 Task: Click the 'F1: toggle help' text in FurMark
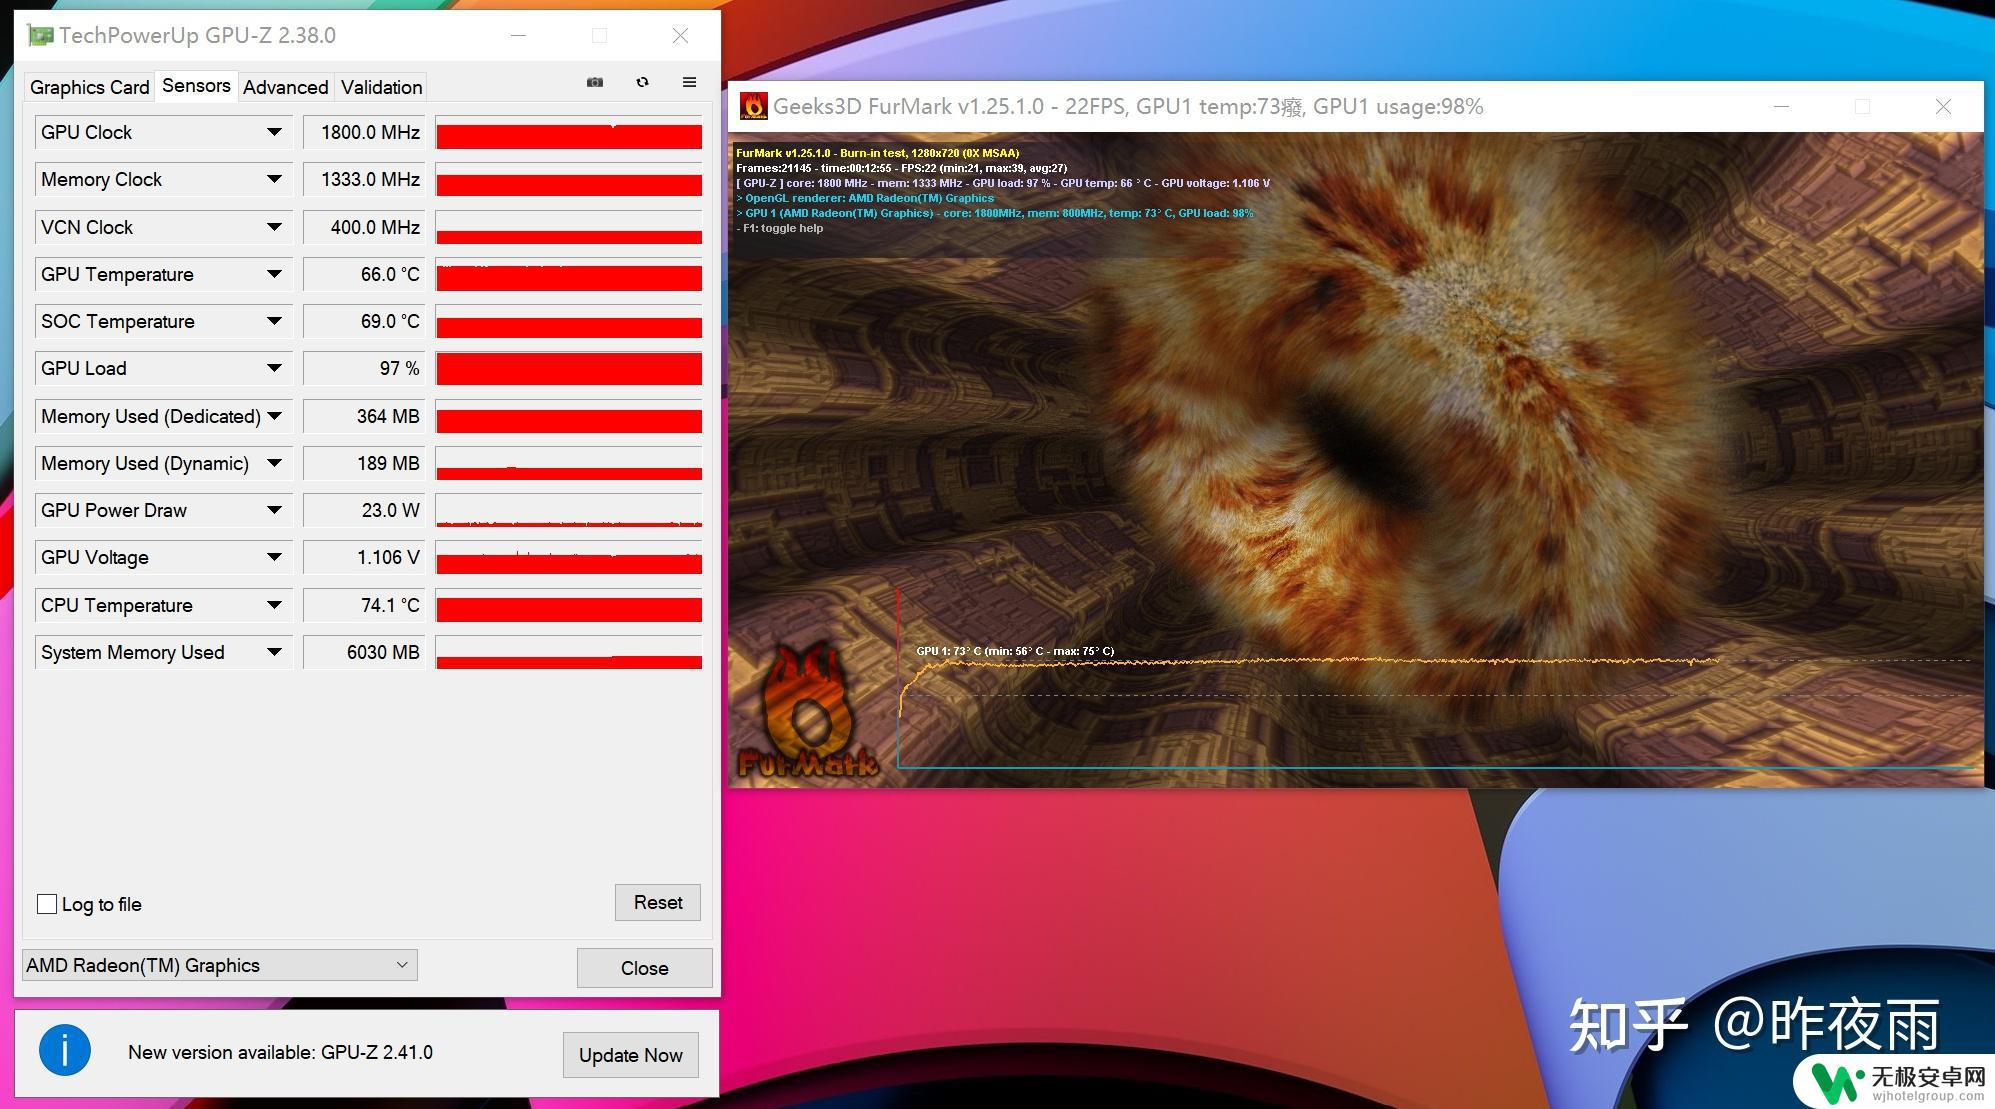780,228
